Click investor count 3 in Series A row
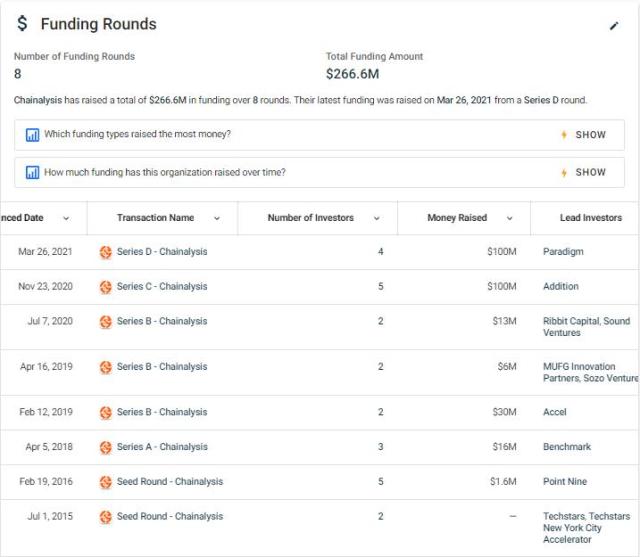The image size is (640, 557). point(380,447)
